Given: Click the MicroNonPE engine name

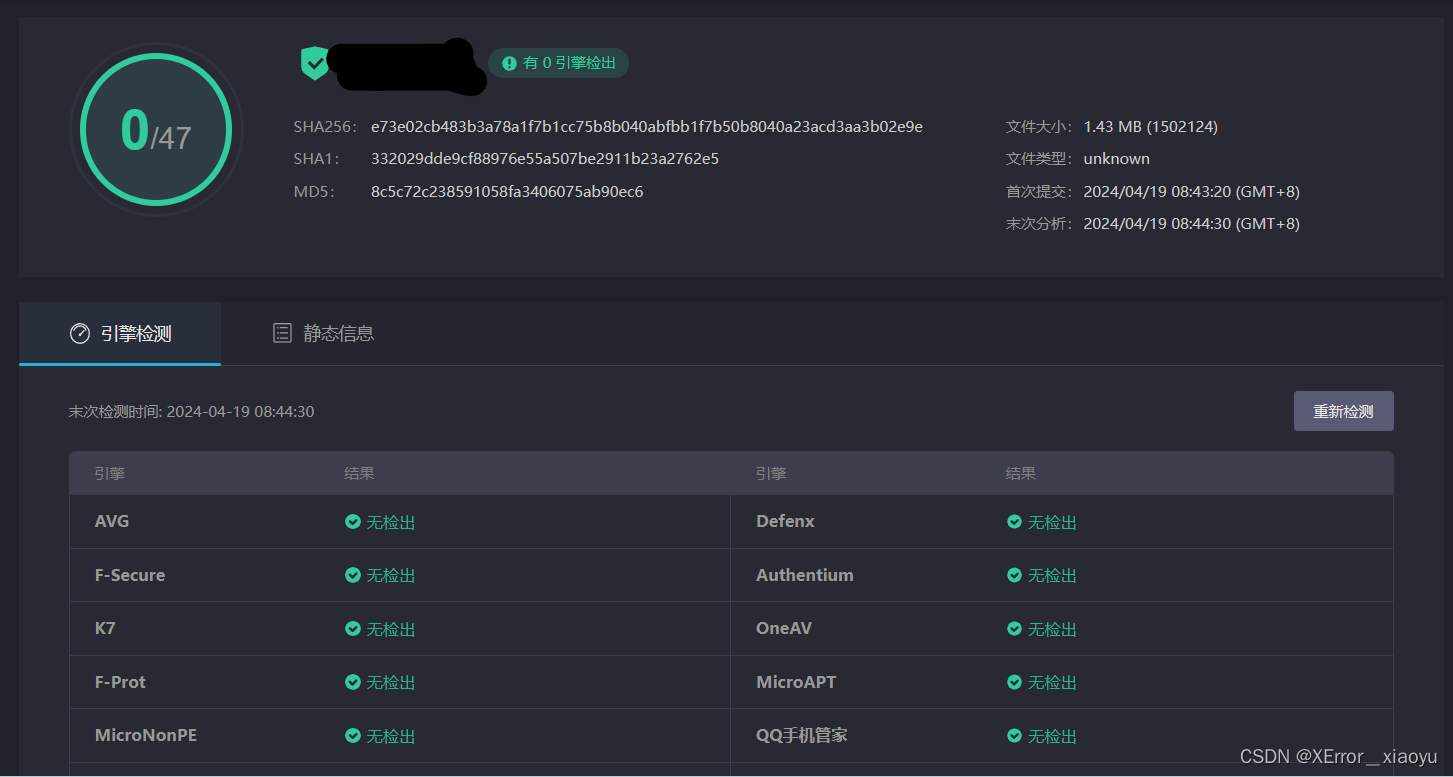Looking at the screenshot, I should [146, 735].
